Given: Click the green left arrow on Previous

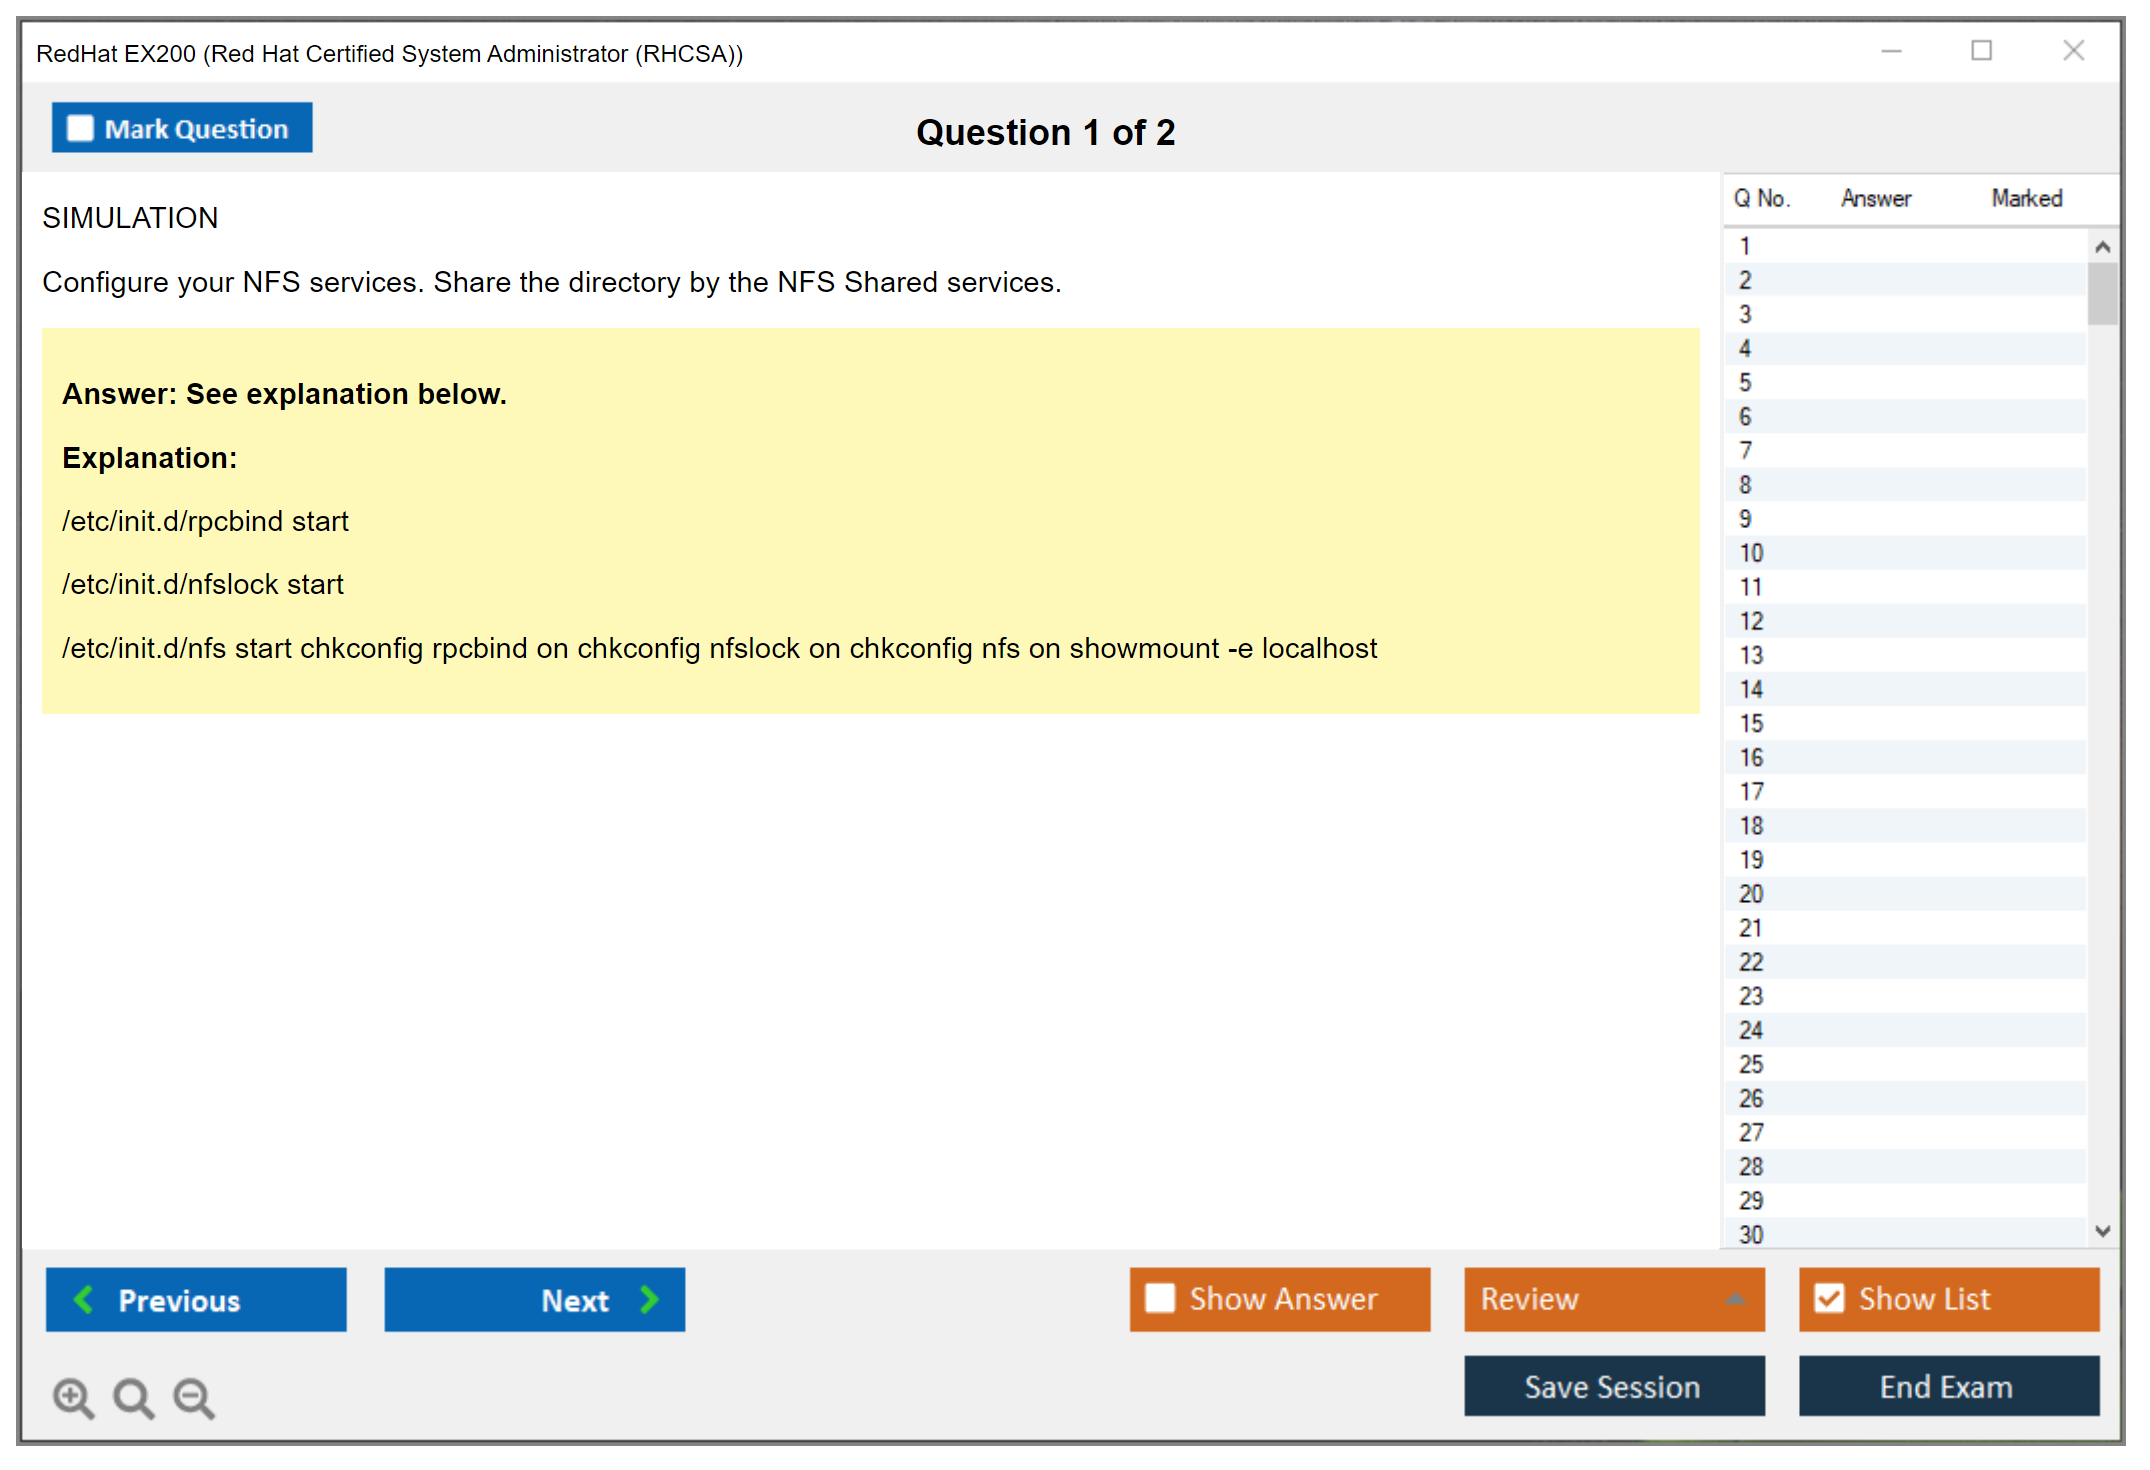Looking at the screenshot, I should [84, 1299].
